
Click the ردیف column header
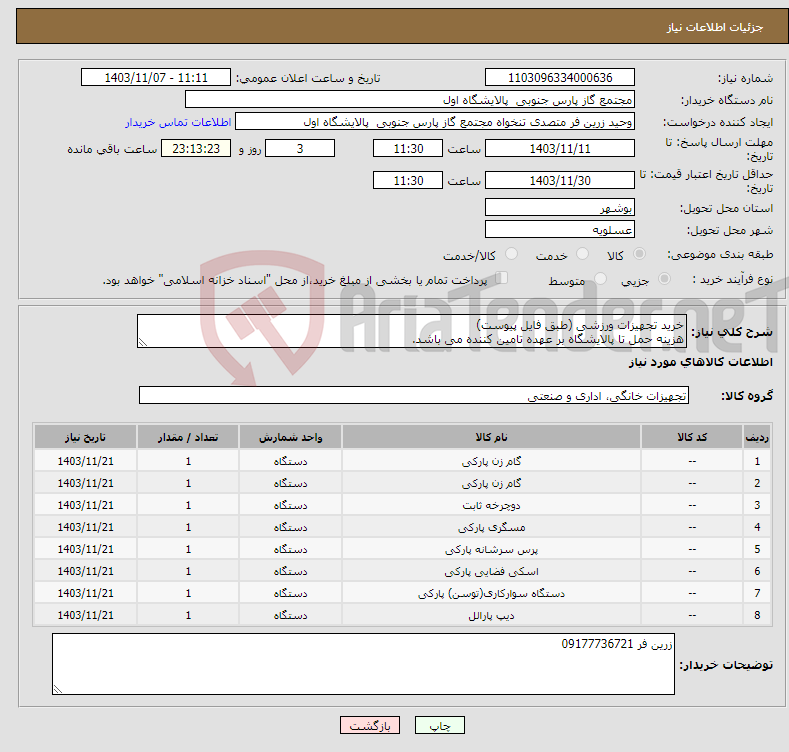(x=757, y=437)
